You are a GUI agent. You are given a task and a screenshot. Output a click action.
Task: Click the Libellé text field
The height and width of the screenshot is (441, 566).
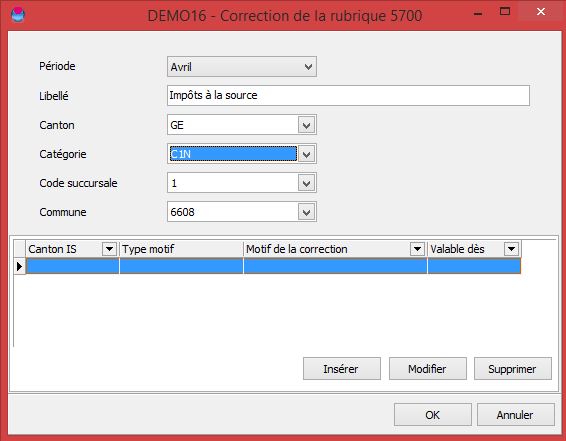pos(348,96)
